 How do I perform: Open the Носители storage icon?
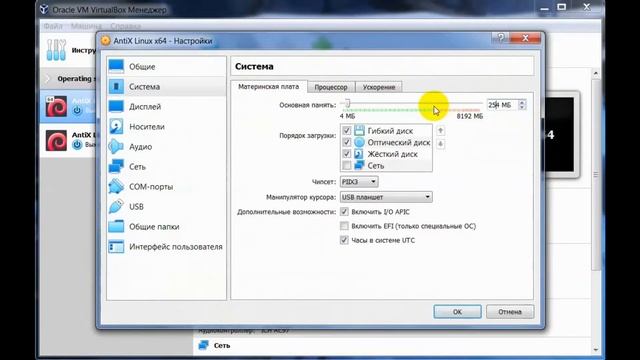click(x=116, y=127)
